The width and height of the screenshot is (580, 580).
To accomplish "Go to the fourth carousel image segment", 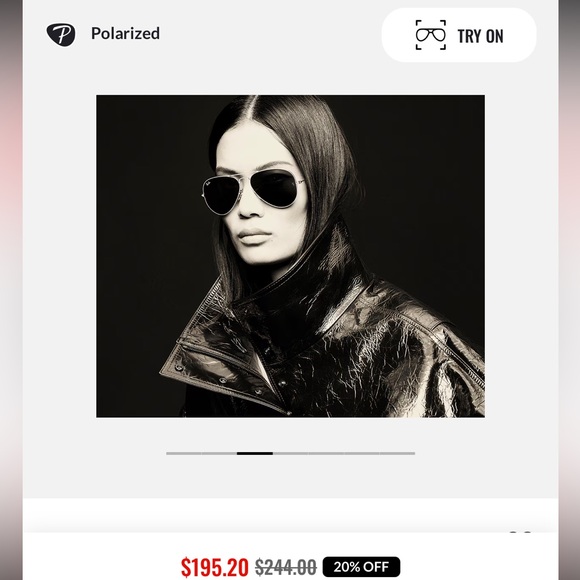I will (290, 453).
